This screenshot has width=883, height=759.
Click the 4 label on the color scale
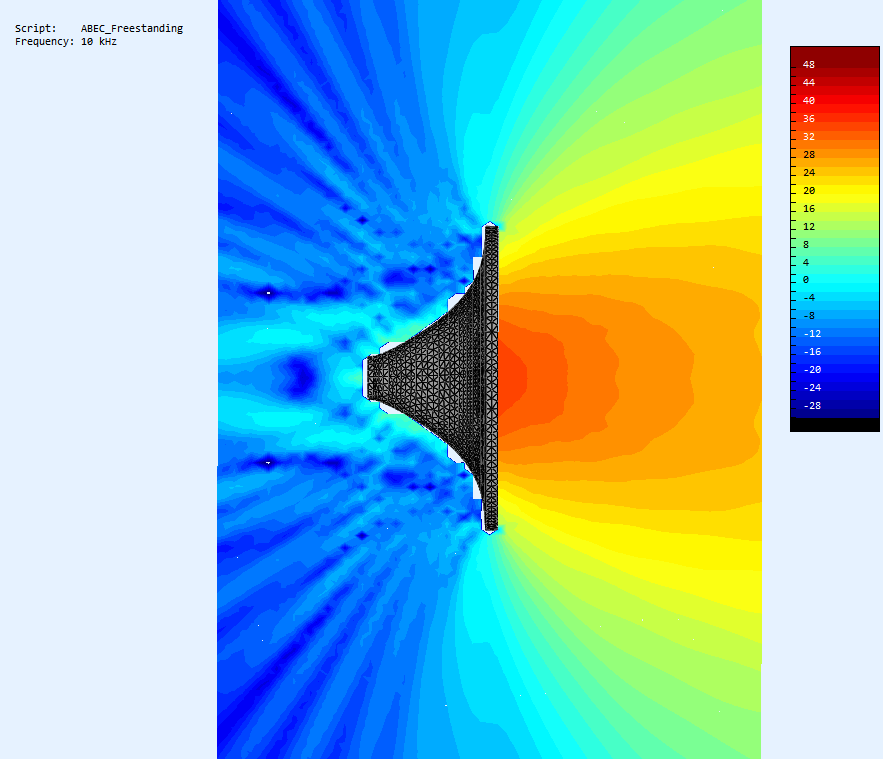[806, 262]
